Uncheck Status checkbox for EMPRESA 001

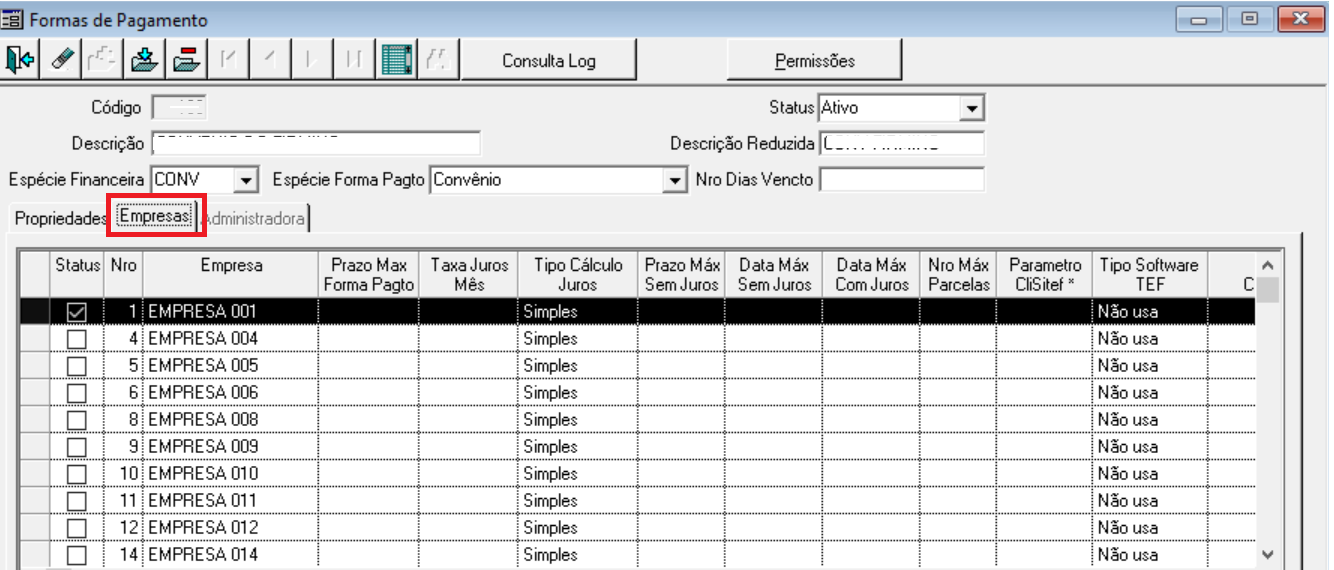tap(76, 313)
